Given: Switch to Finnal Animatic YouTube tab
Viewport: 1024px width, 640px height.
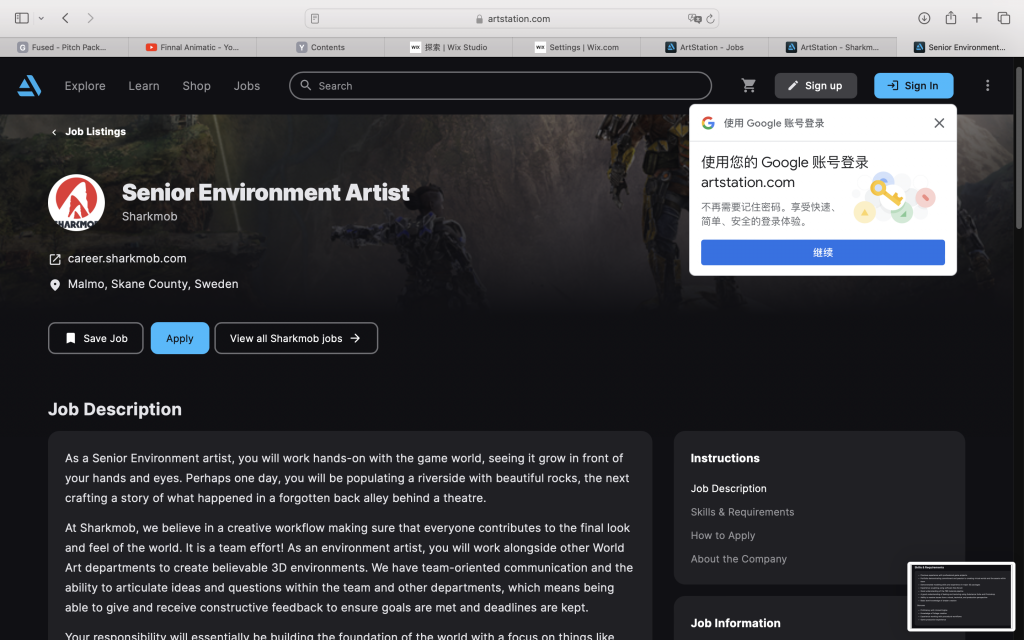Looking at the screenshot, I should click(192, 47).
